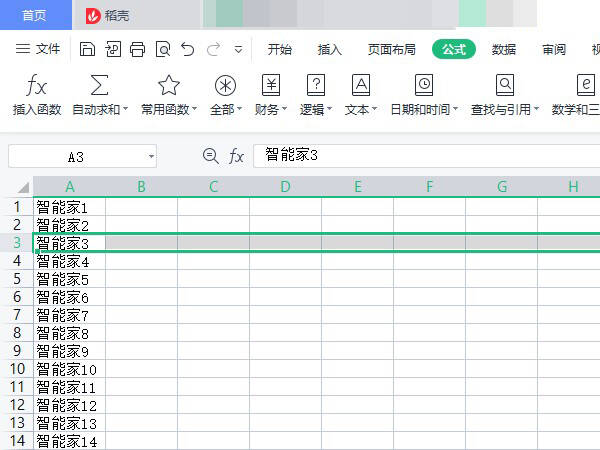Expand the 自动求和 dropdown arrow

[x=125, y=109]
